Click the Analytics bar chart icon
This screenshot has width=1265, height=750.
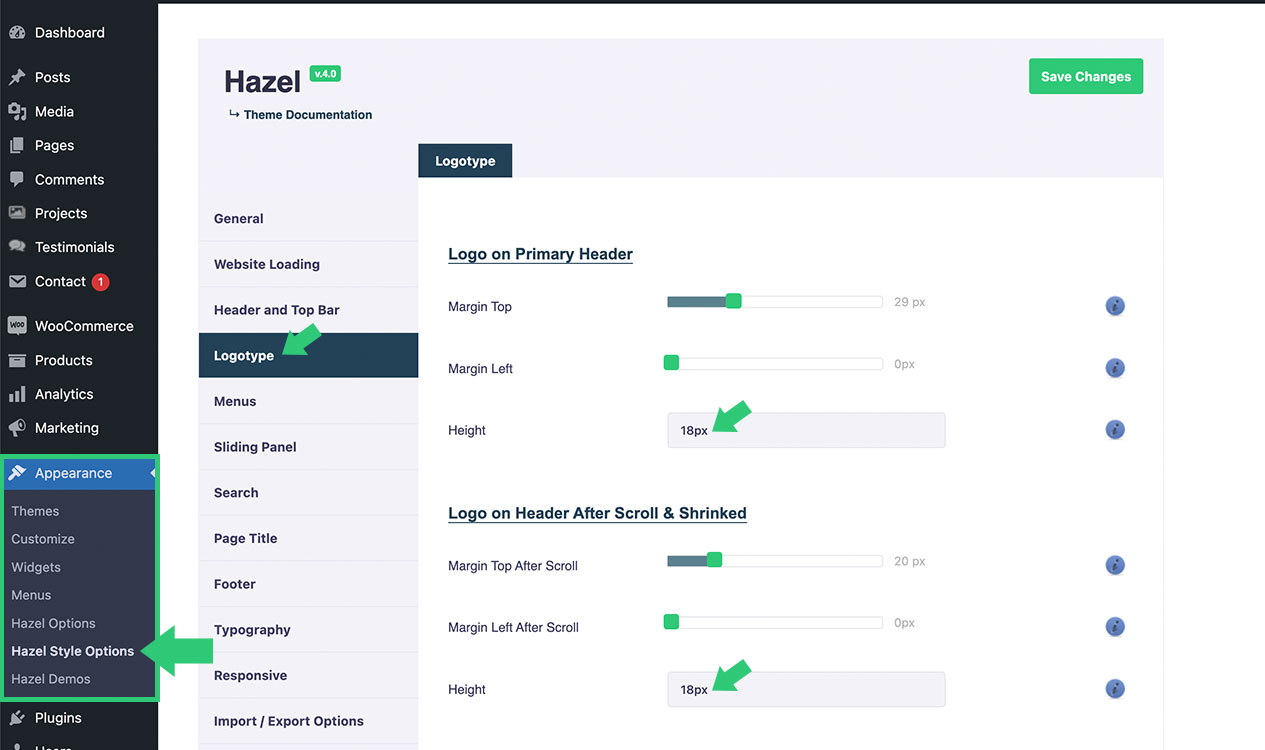pyautogui.click(x=17, y=394)
